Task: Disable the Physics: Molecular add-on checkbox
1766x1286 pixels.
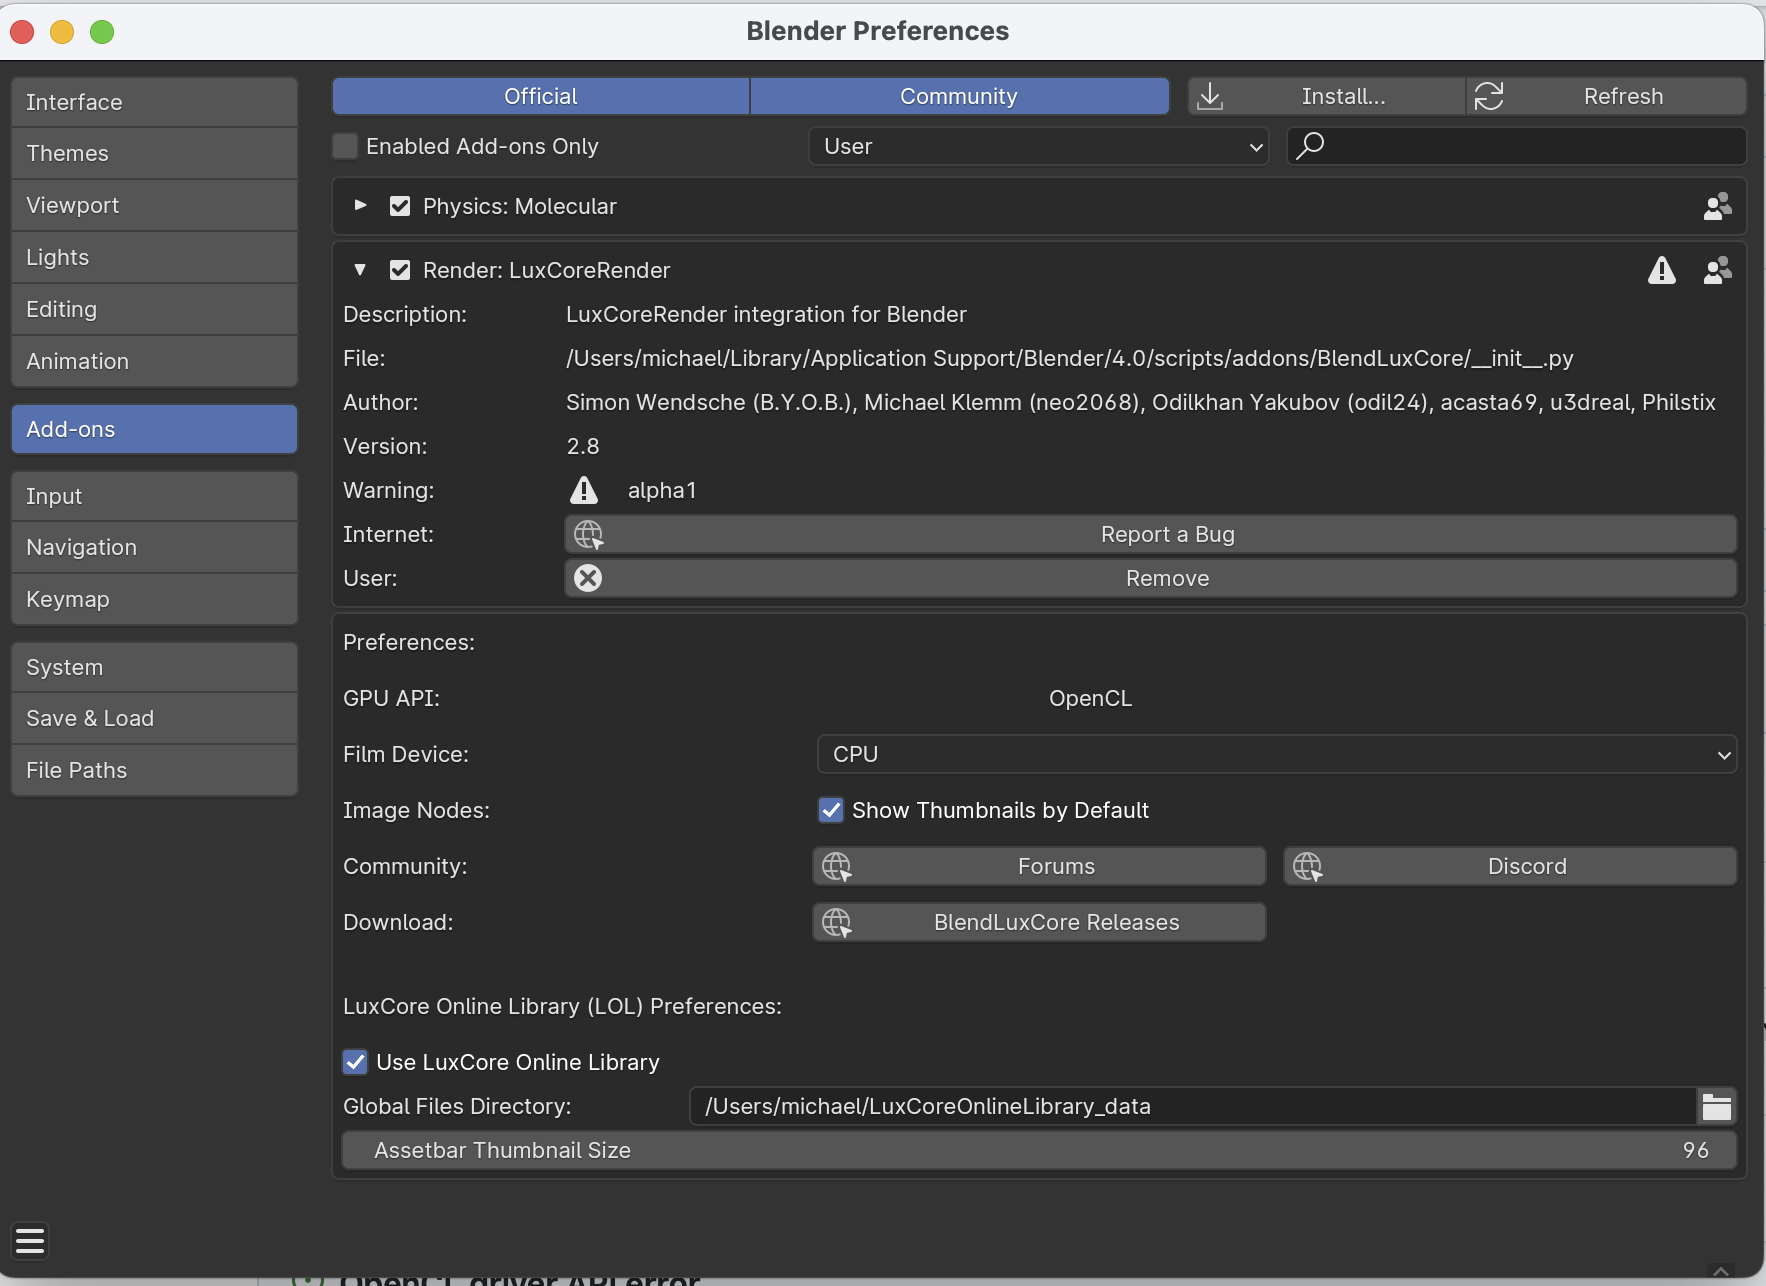Action: [400, 206]
